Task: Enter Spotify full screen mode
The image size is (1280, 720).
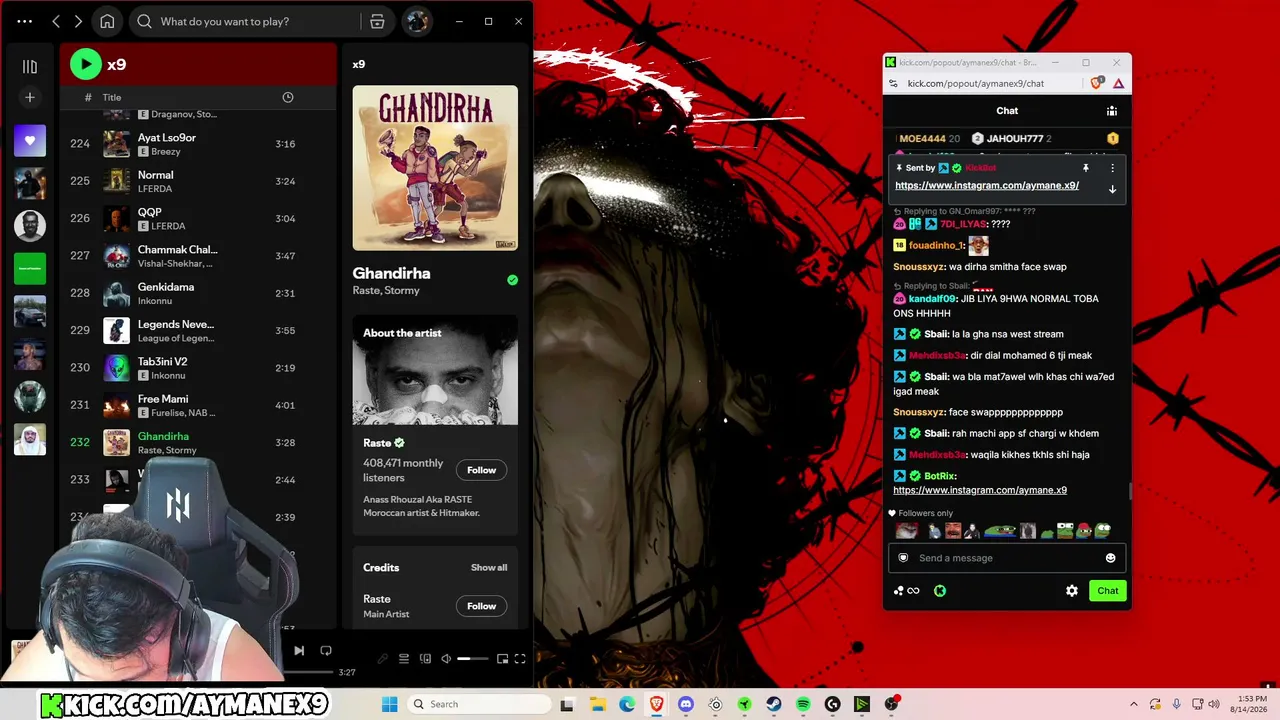Action: tap(520, 659)
